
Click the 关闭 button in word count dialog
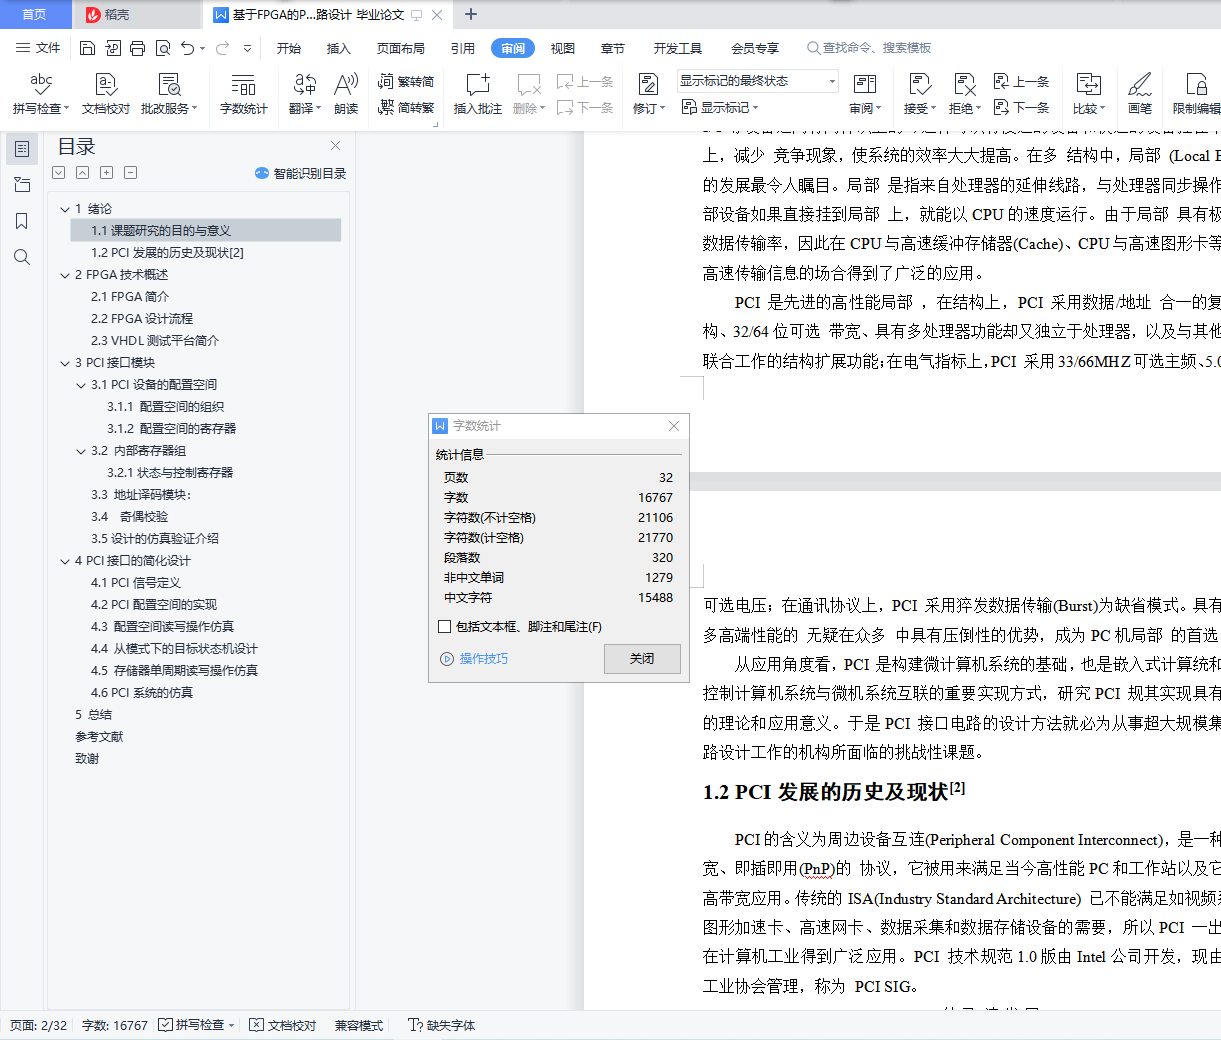click(x=642, y=659)
